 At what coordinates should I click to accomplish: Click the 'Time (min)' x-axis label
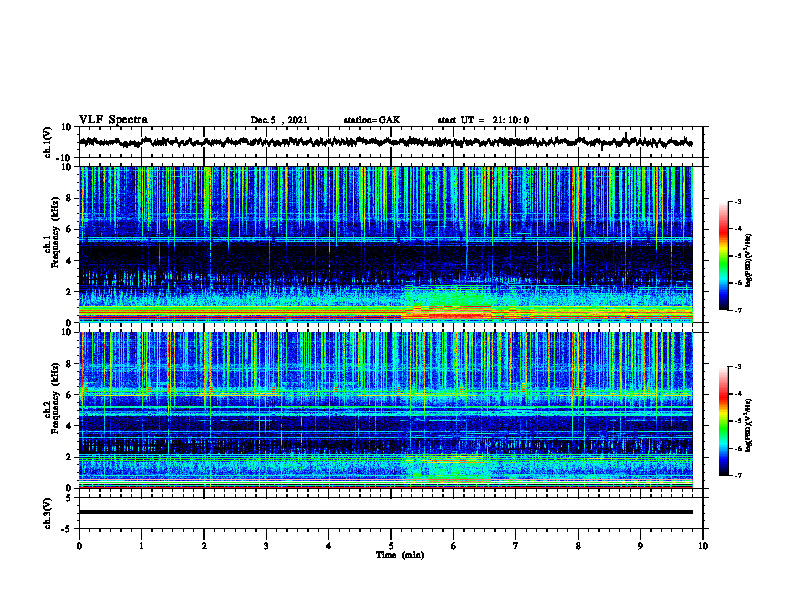pyautogui.click(x=400, y=555)
